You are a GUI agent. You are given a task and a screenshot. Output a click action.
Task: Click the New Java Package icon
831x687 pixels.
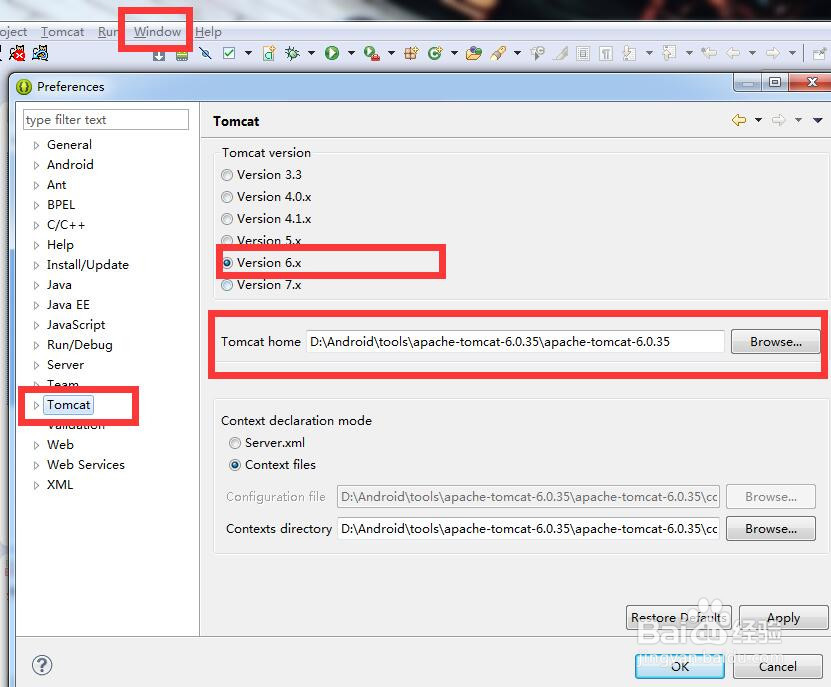411,53
